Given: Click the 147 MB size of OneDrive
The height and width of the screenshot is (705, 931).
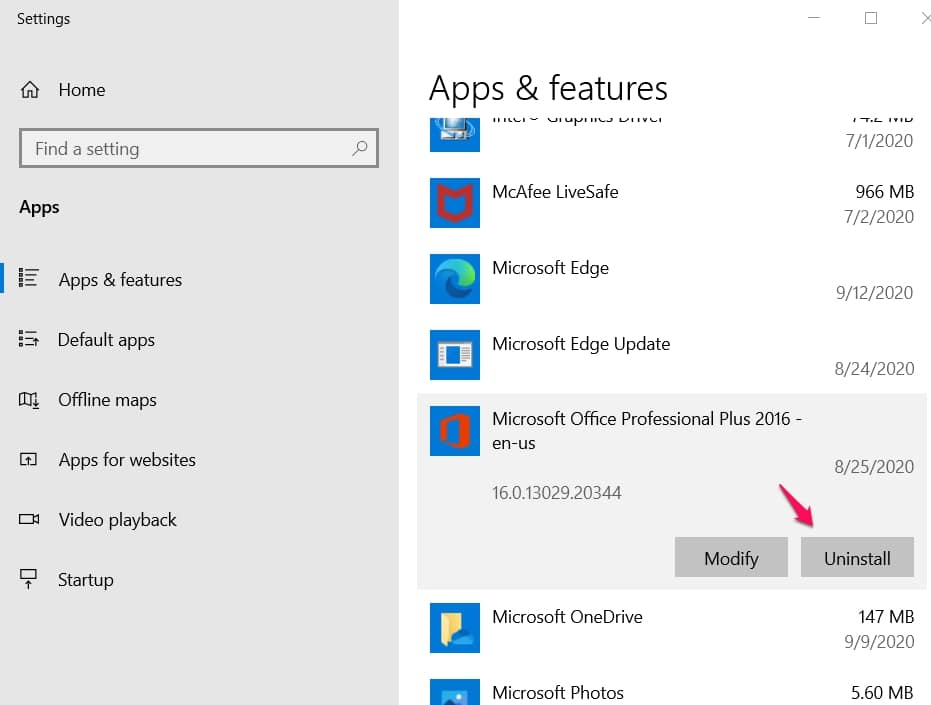Looking at the screenshot, I should click(x=886, y=617).
